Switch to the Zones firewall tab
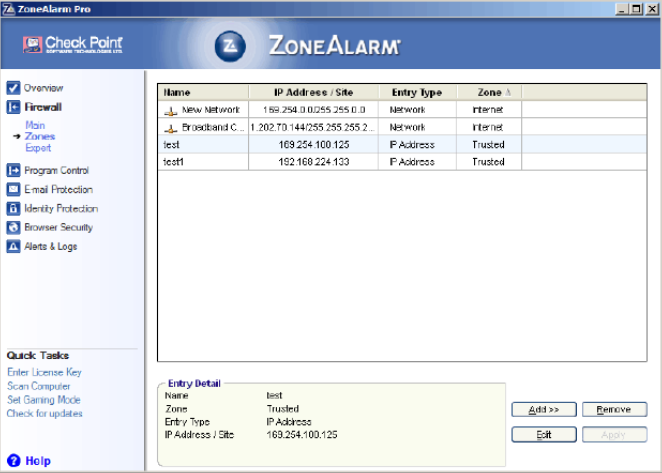The image size is (662, 473). (x=40, y=136)
